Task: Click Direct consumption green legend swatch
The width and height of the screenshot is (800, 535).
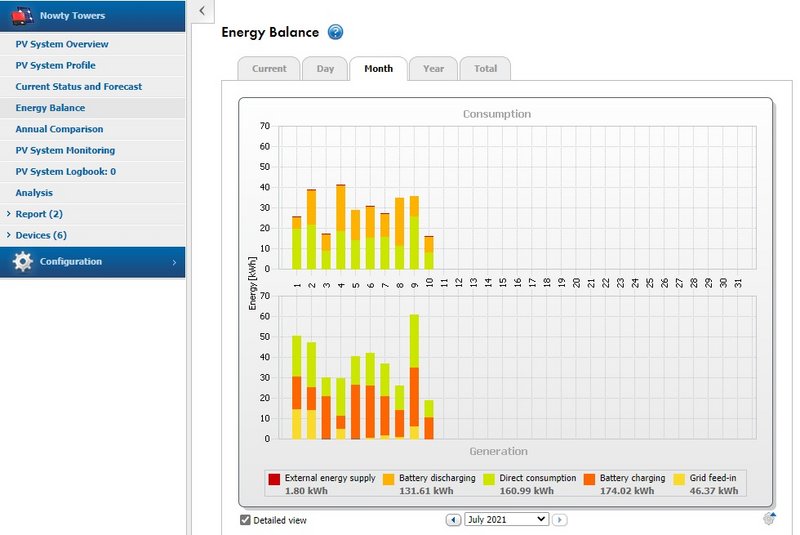Action: point(489,479)
